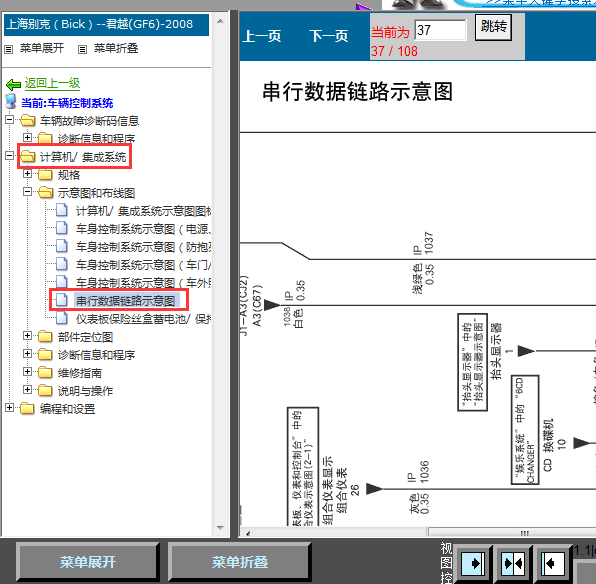Expand the 说明与操作 node
596x584 pixels.
27,390
